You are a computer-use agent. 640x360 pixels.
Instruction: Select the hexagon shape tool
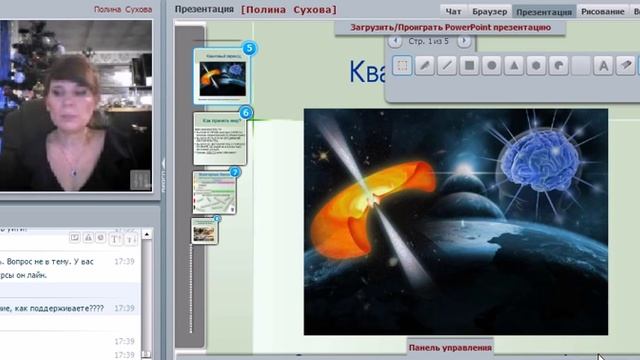pos(536,65)
